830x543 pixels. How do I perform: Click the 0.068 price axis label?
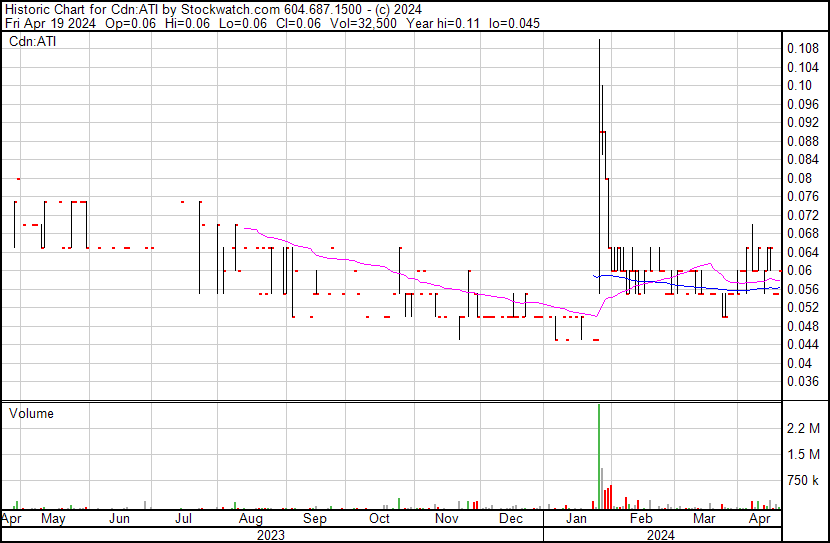(802, 233)
